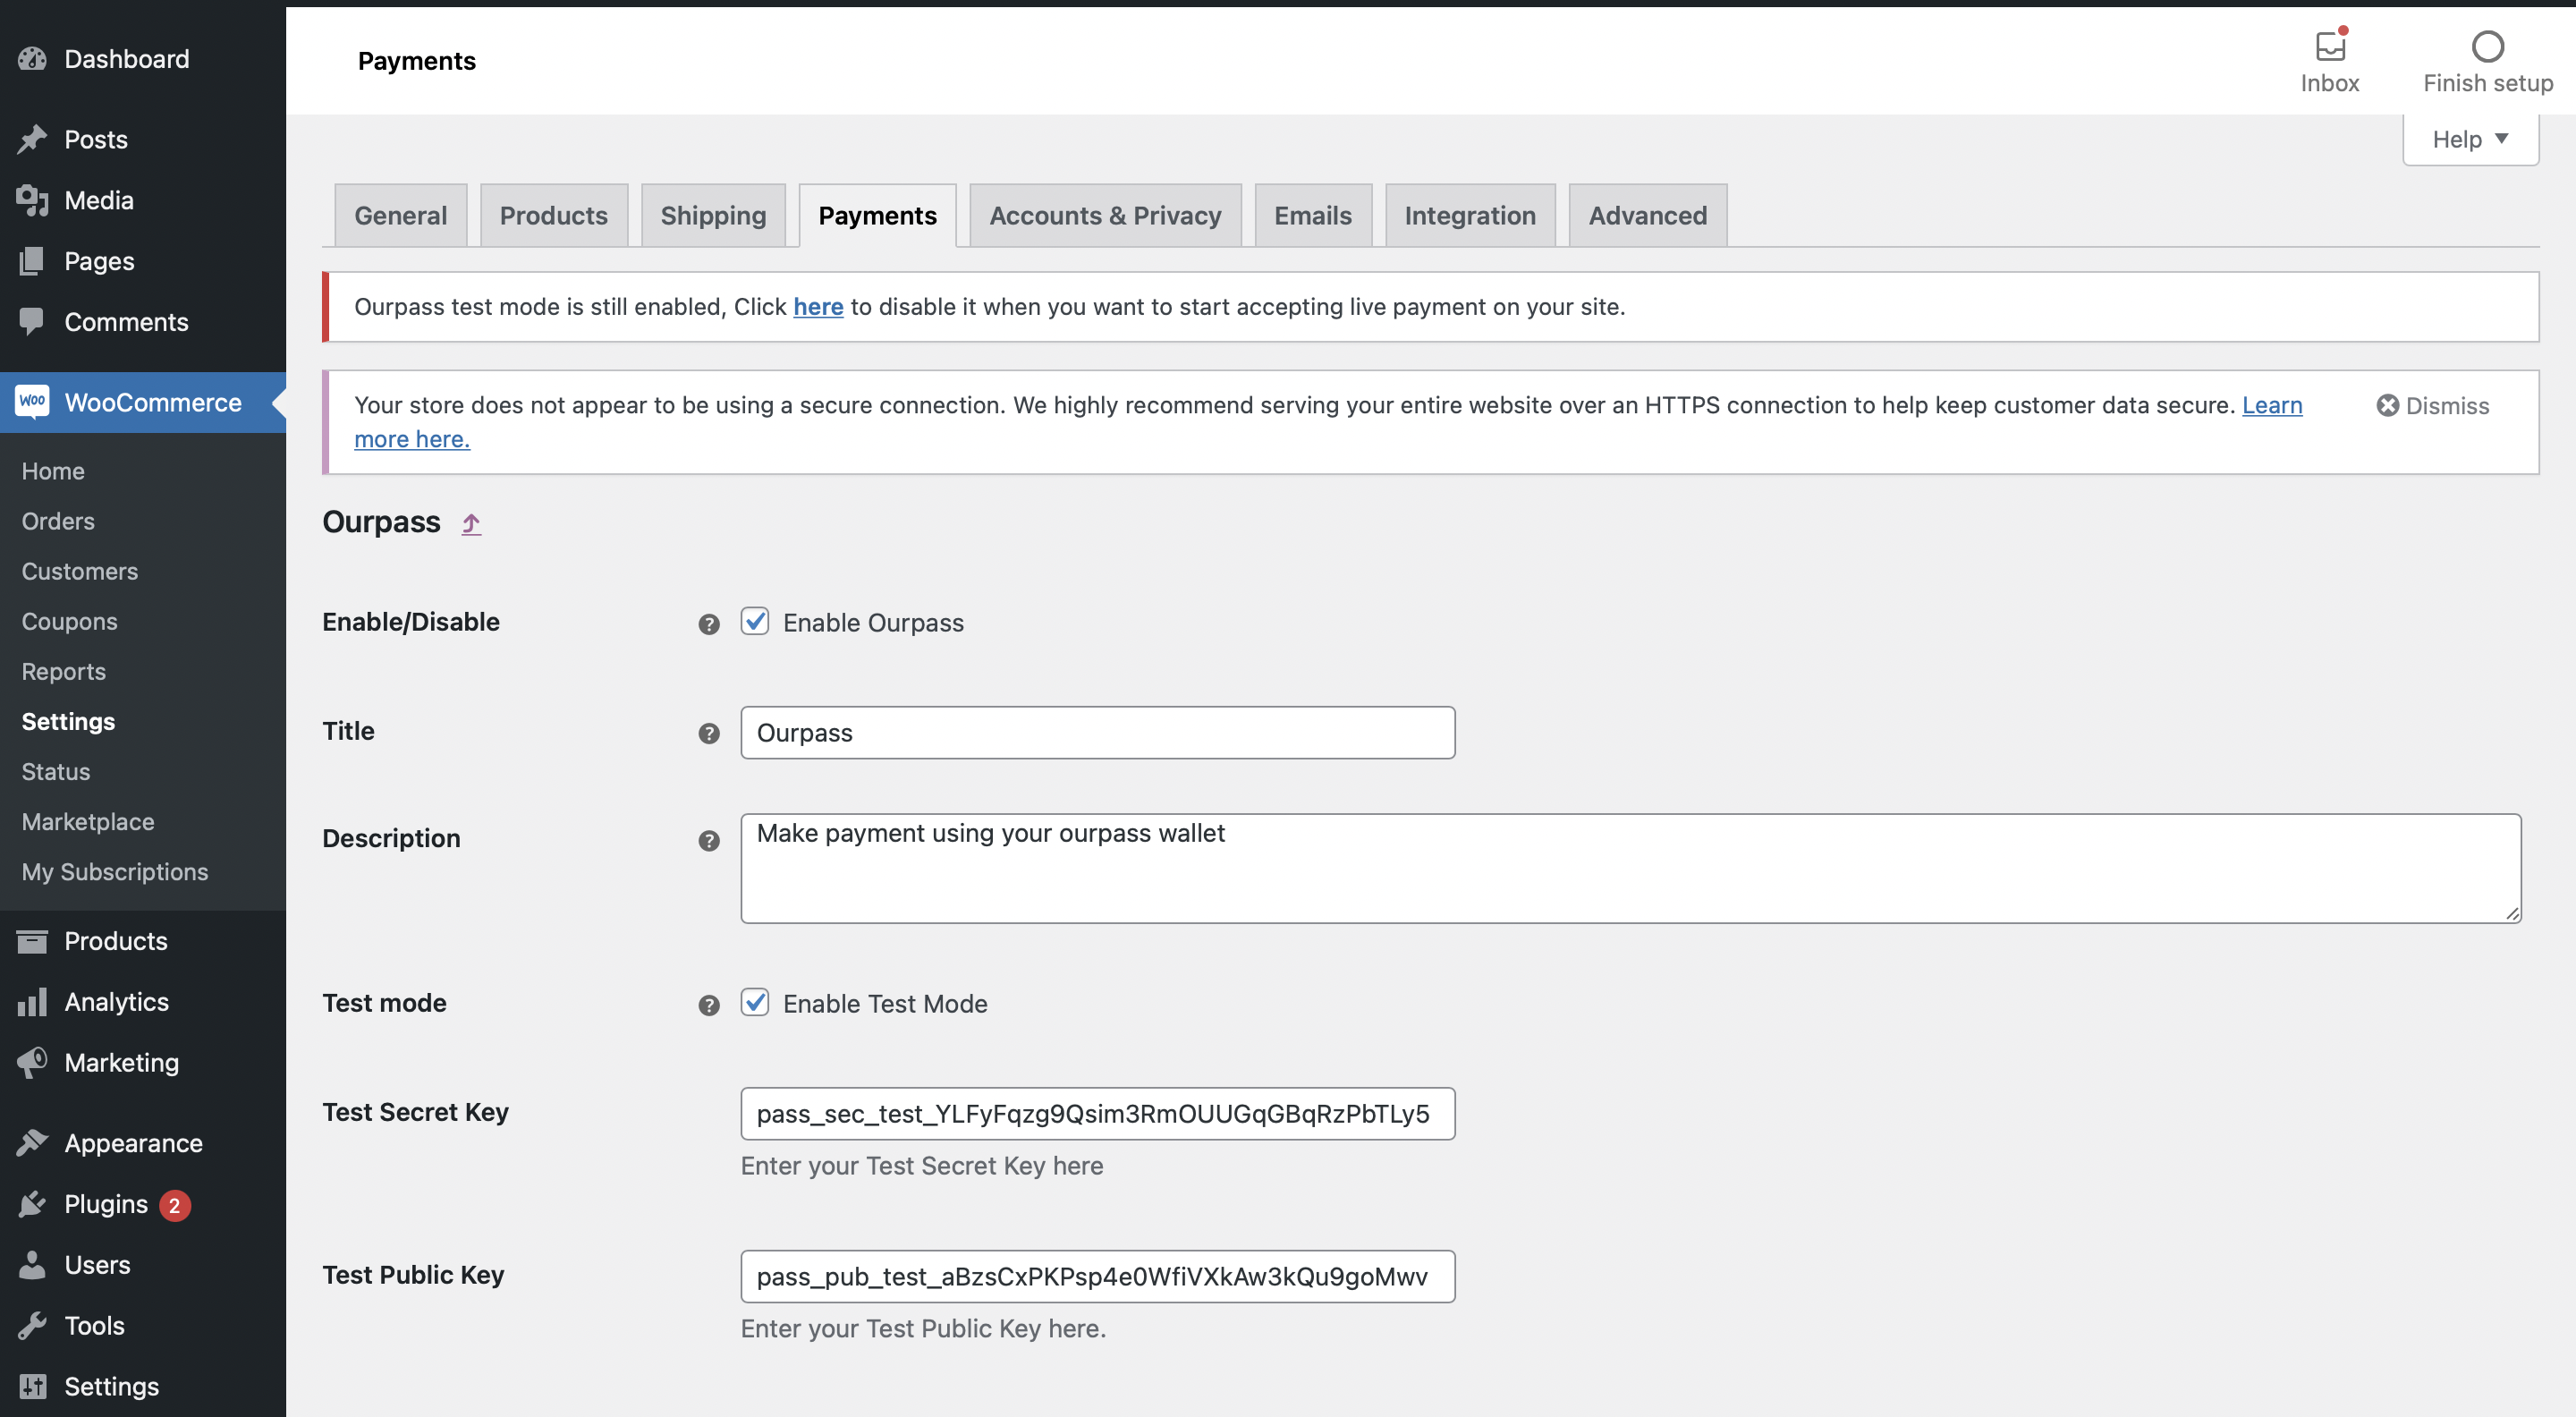Click the Plugins update count badge

174,1205
